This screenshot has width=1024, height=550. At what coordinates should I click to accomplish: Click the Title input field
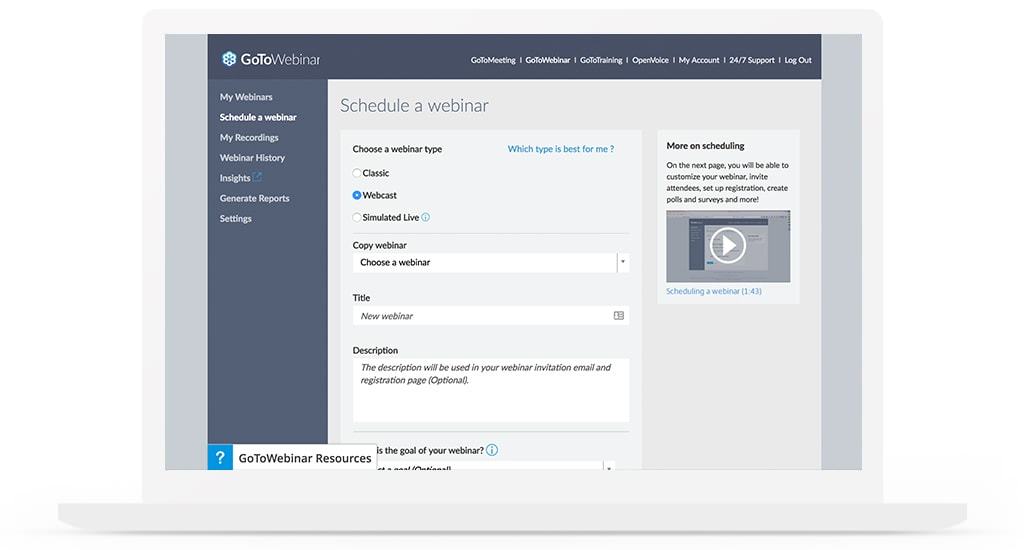click(x=491, y=315)
